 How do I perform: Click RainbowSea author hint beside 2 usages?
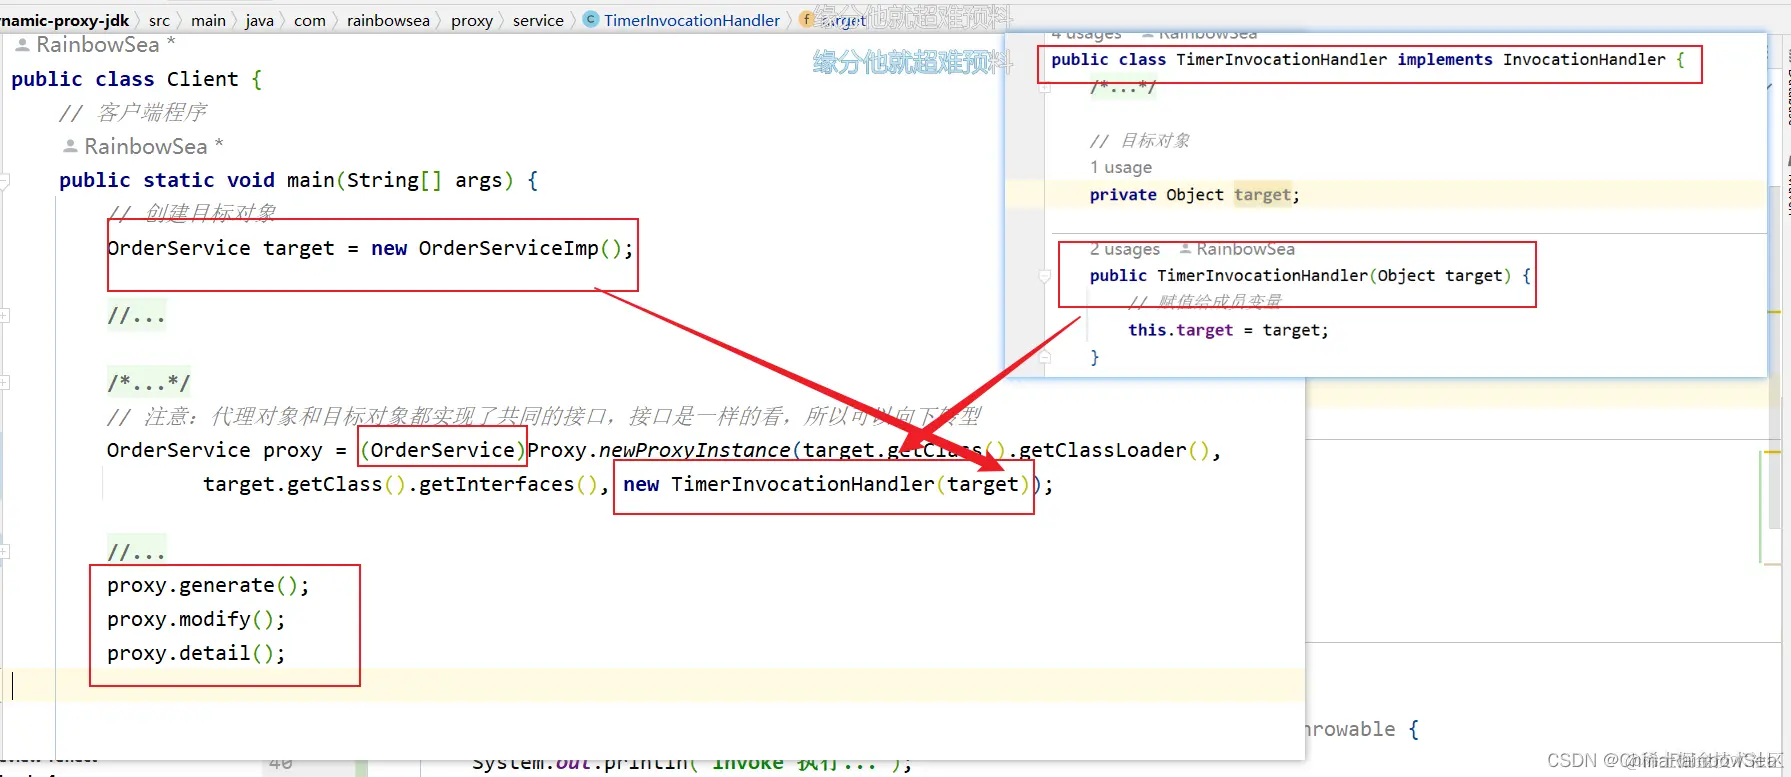tap(1245, 249)
